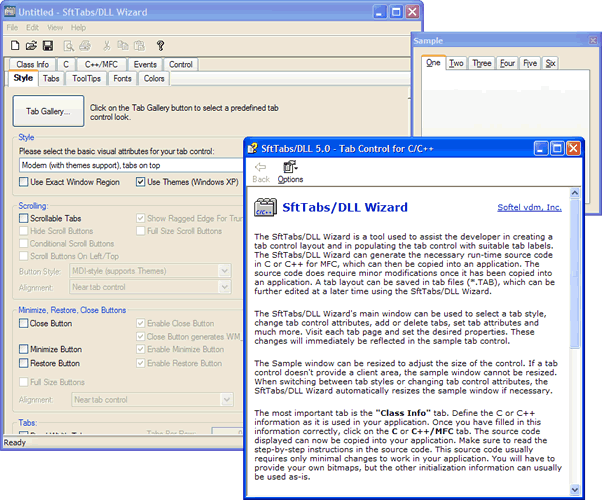Click the Help question mark icon

click(x=159, y=46)
